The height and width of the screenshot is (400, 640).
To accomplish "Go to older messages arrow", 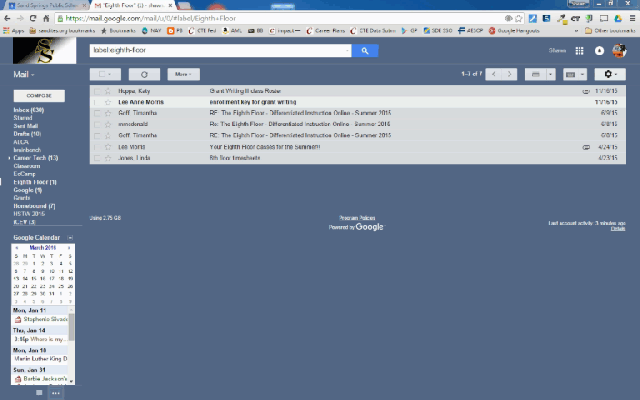I will (509, 74).
